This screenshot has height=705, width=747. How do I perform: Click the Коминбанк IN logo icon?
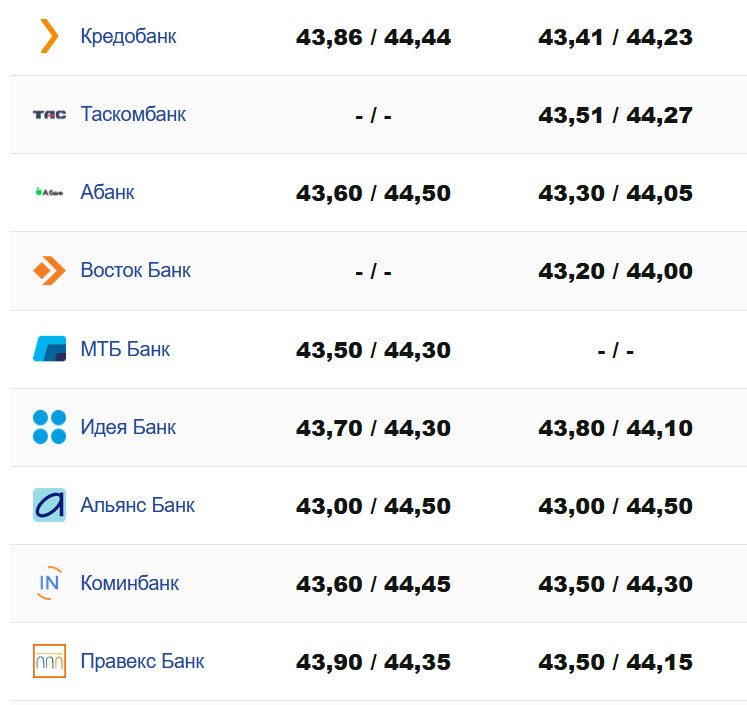point(49,583)
